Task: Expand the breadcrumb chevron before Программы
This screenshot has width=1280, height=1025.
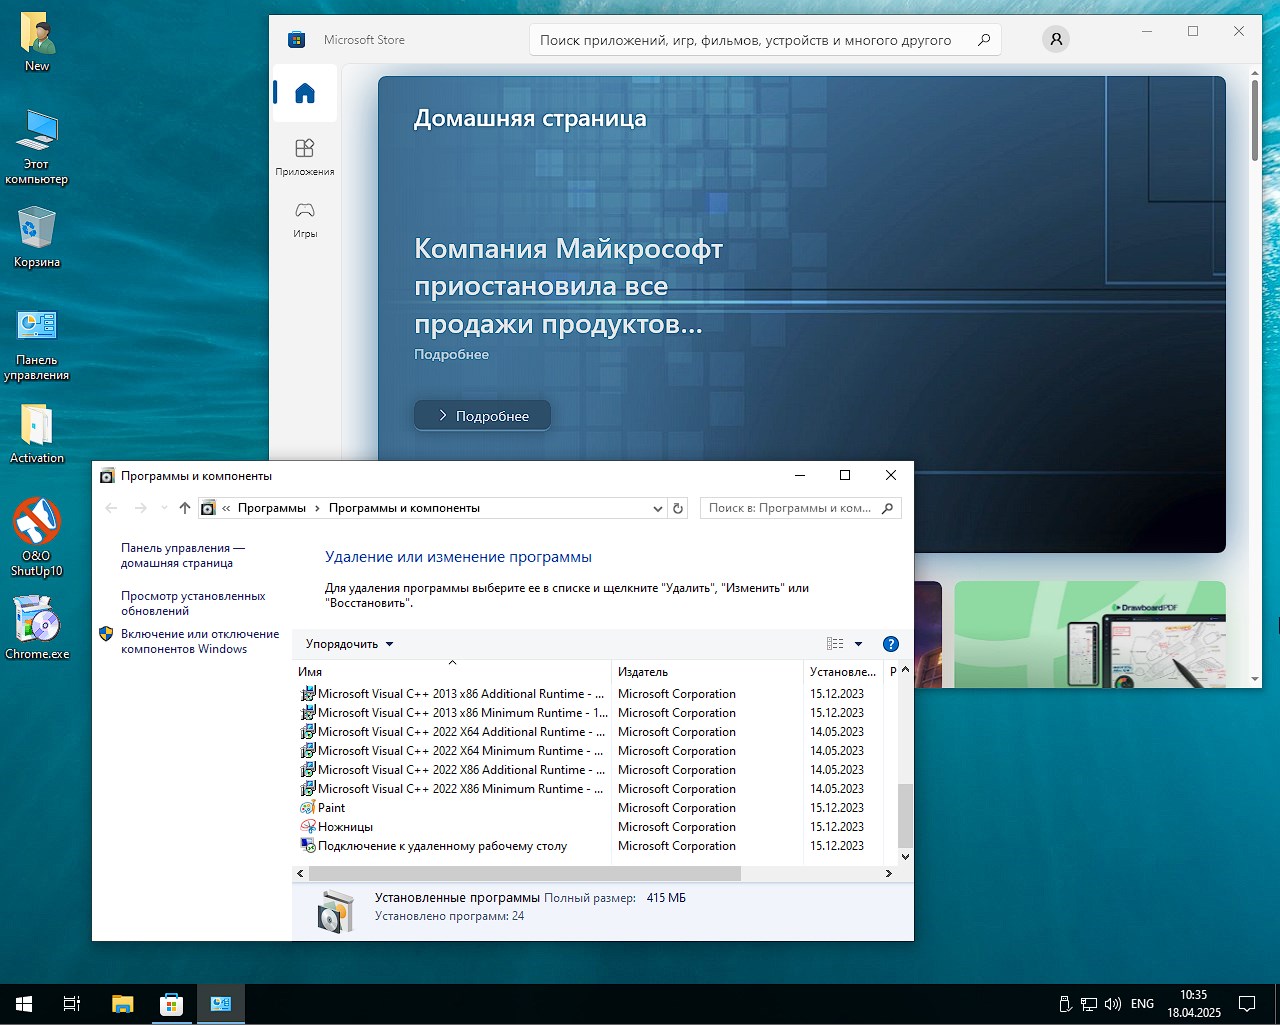Action: [226, 508]
